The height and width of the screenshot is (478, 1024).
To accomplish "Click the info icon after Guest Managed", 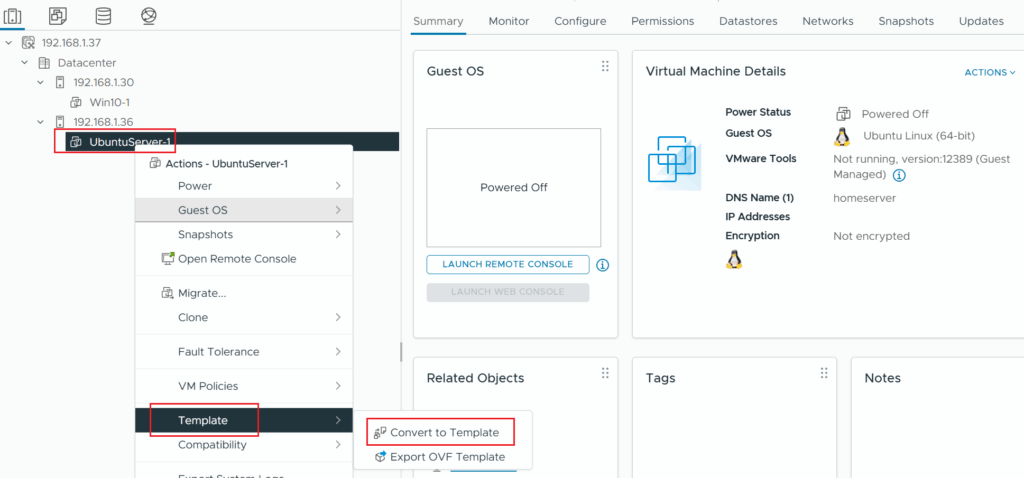I will 899,175.
